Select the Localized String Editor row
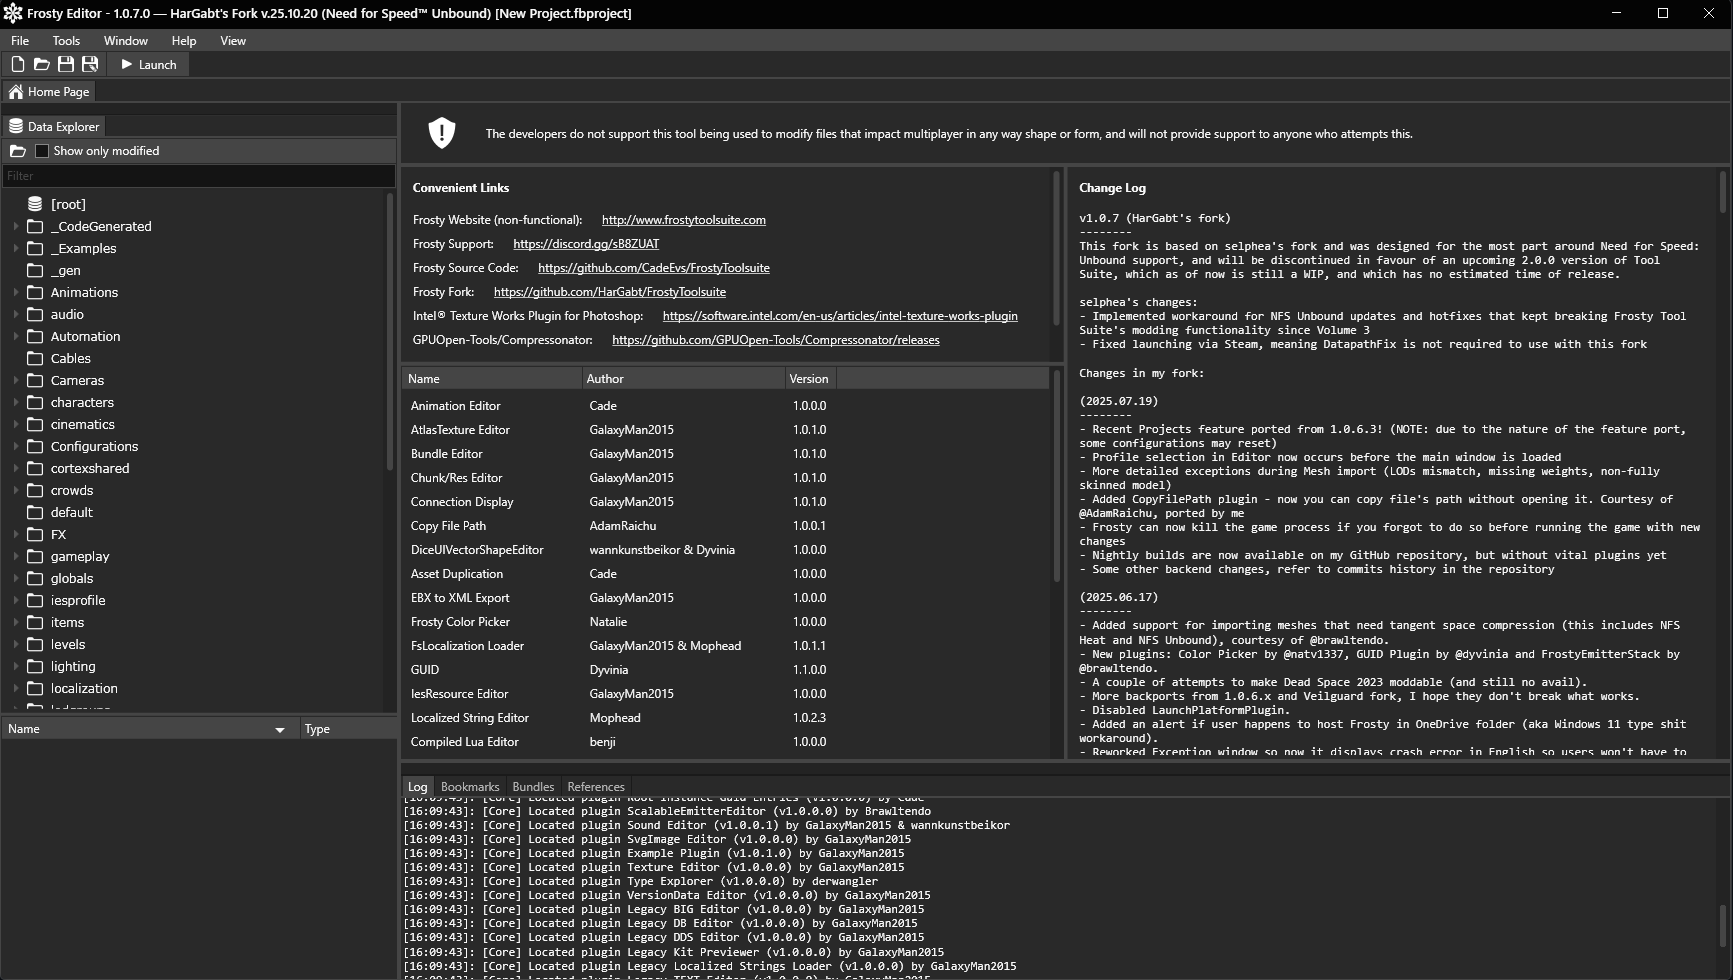 pos(726,718)
